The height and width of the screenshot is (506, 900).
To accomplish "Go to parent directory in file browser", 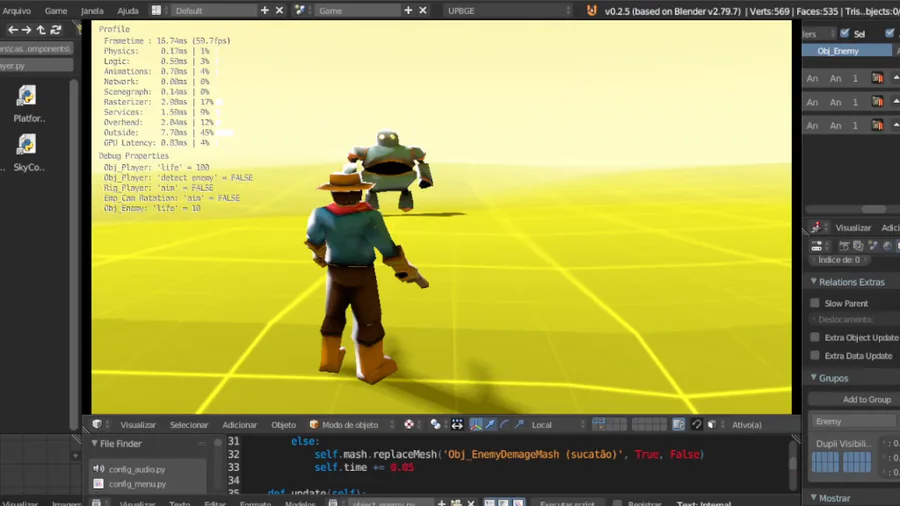I will click(x=41, y=29).
